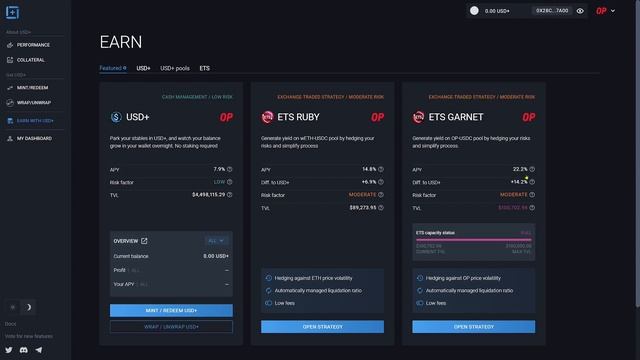This screenshot has width=640, height=360.
Task: Click Hedging against ETH price volatility text
Action: click(x=313, y=278)
